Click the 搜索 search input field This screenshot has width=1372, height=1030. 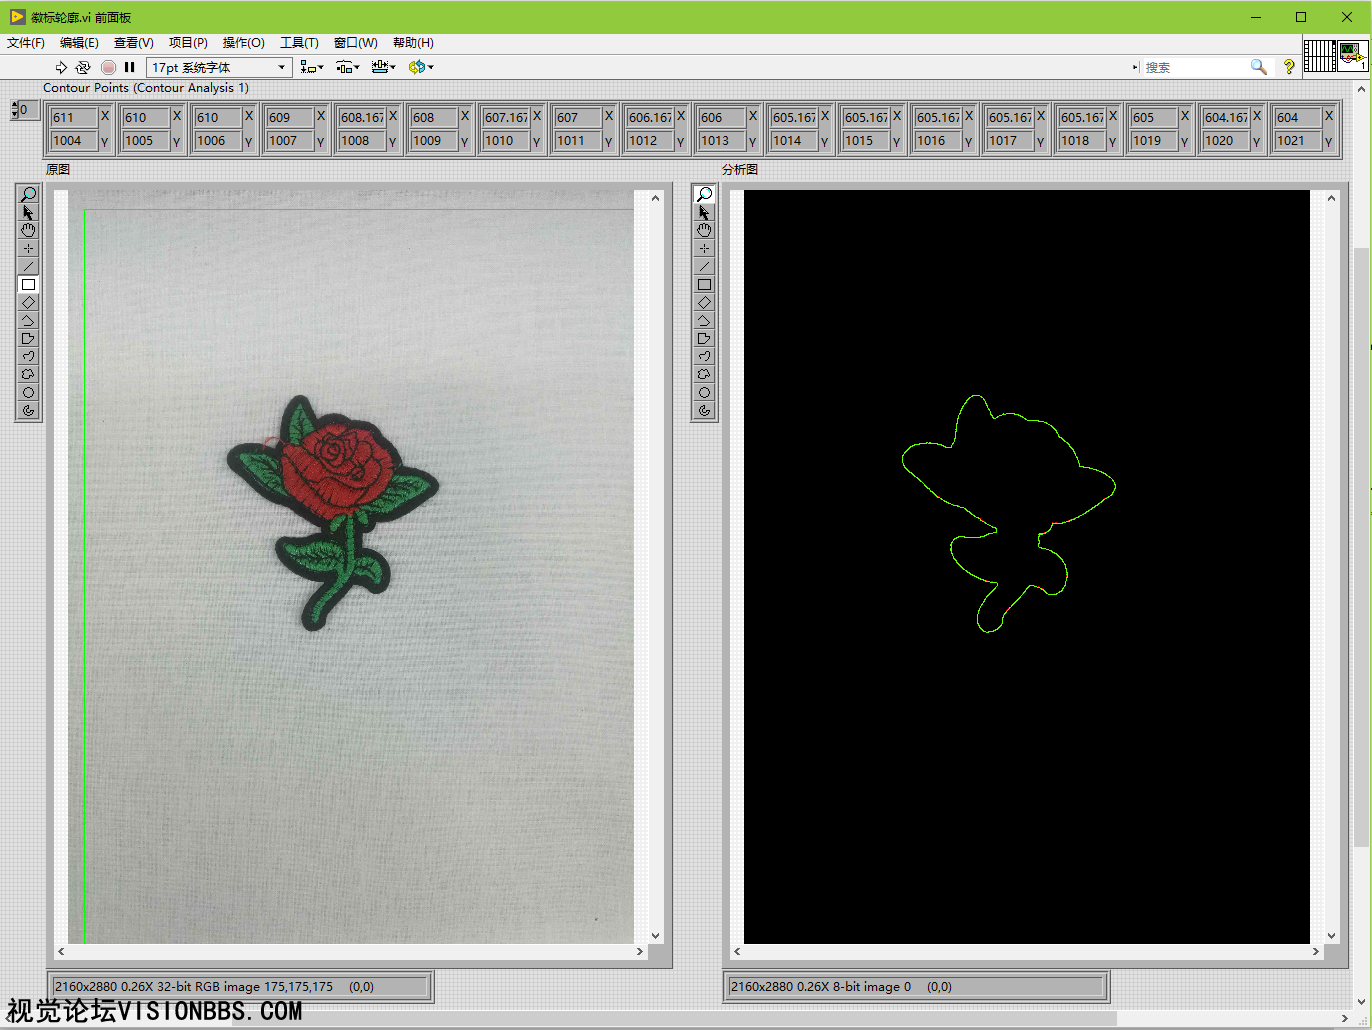(x=1194, y=67)
